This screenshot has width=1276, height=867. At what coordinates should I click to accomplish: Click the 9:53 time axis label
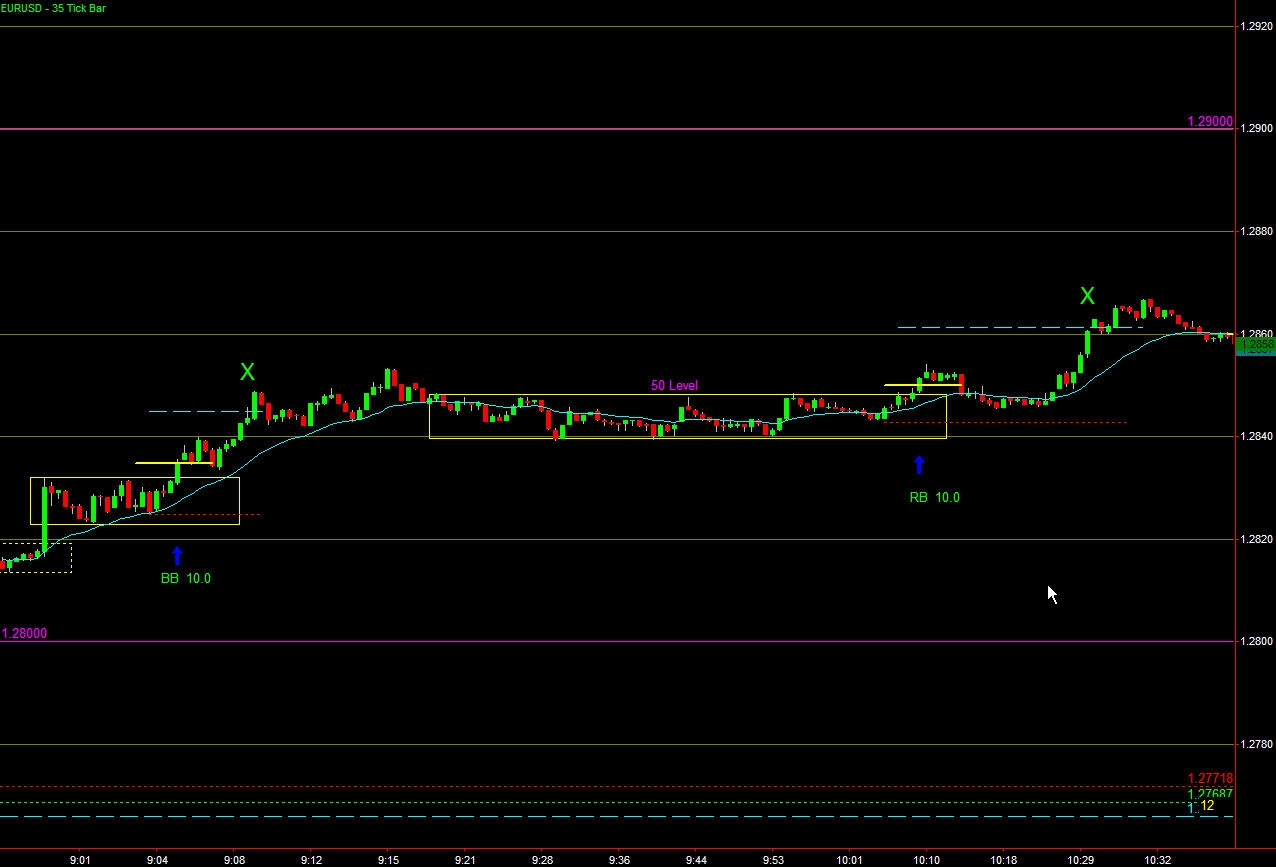(x=773, y=859)
